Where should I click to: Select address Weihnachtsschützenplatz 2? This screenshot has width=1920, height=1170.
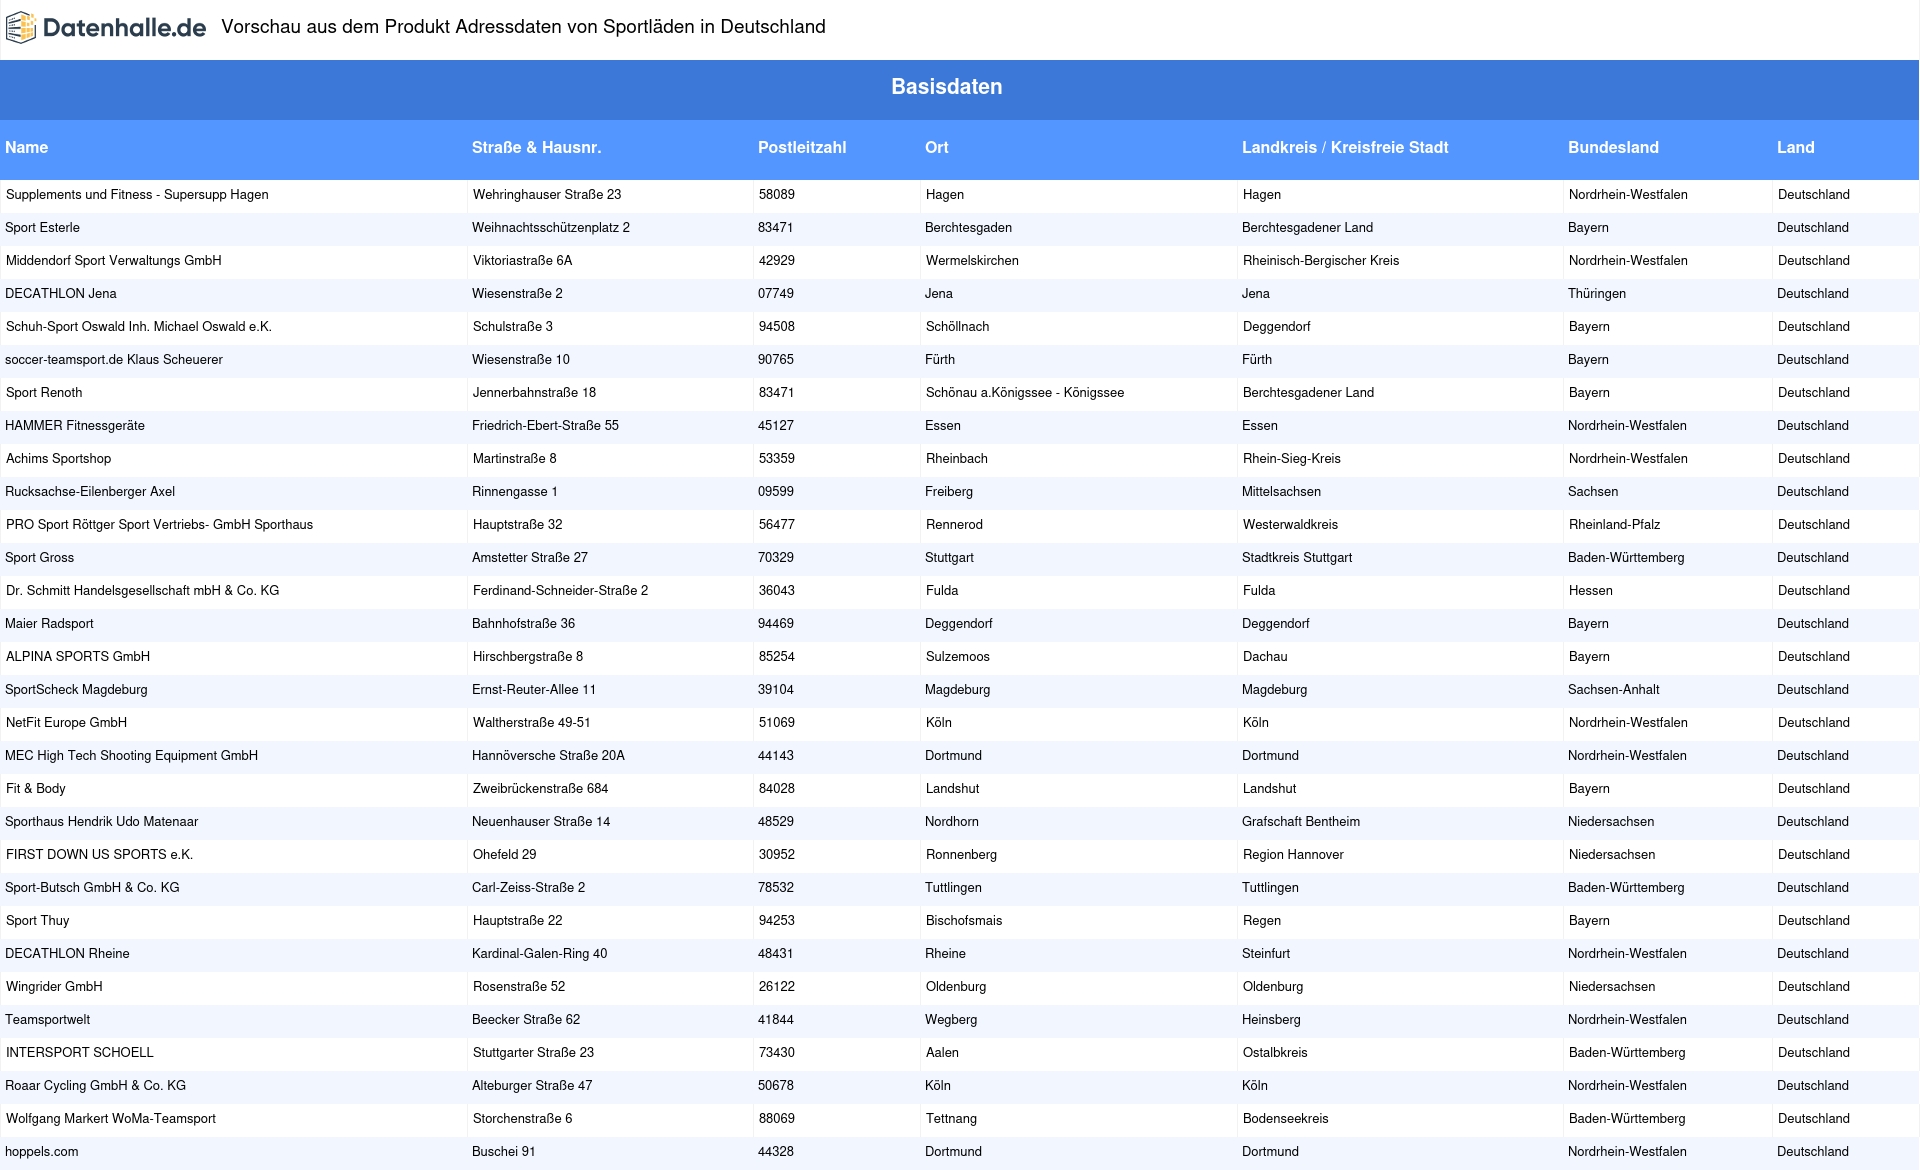tap(551, 228)
